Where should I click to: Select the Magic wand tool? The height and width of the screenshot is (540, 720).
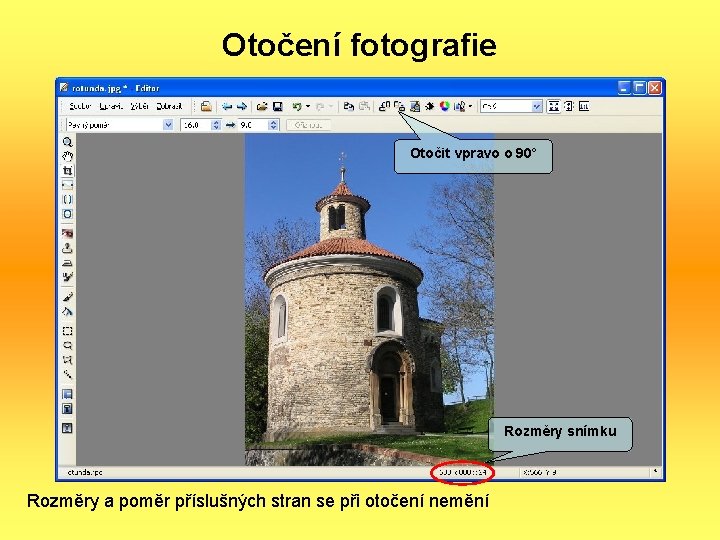point(68,374)
